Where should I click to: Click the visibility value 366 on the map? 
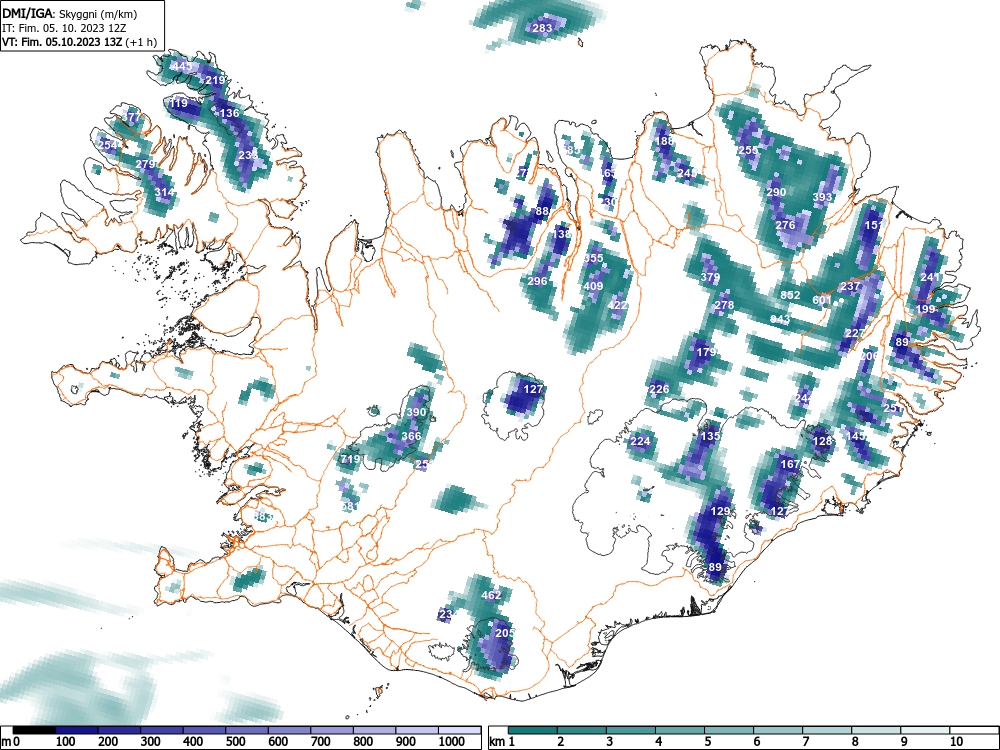pos(411,436)
